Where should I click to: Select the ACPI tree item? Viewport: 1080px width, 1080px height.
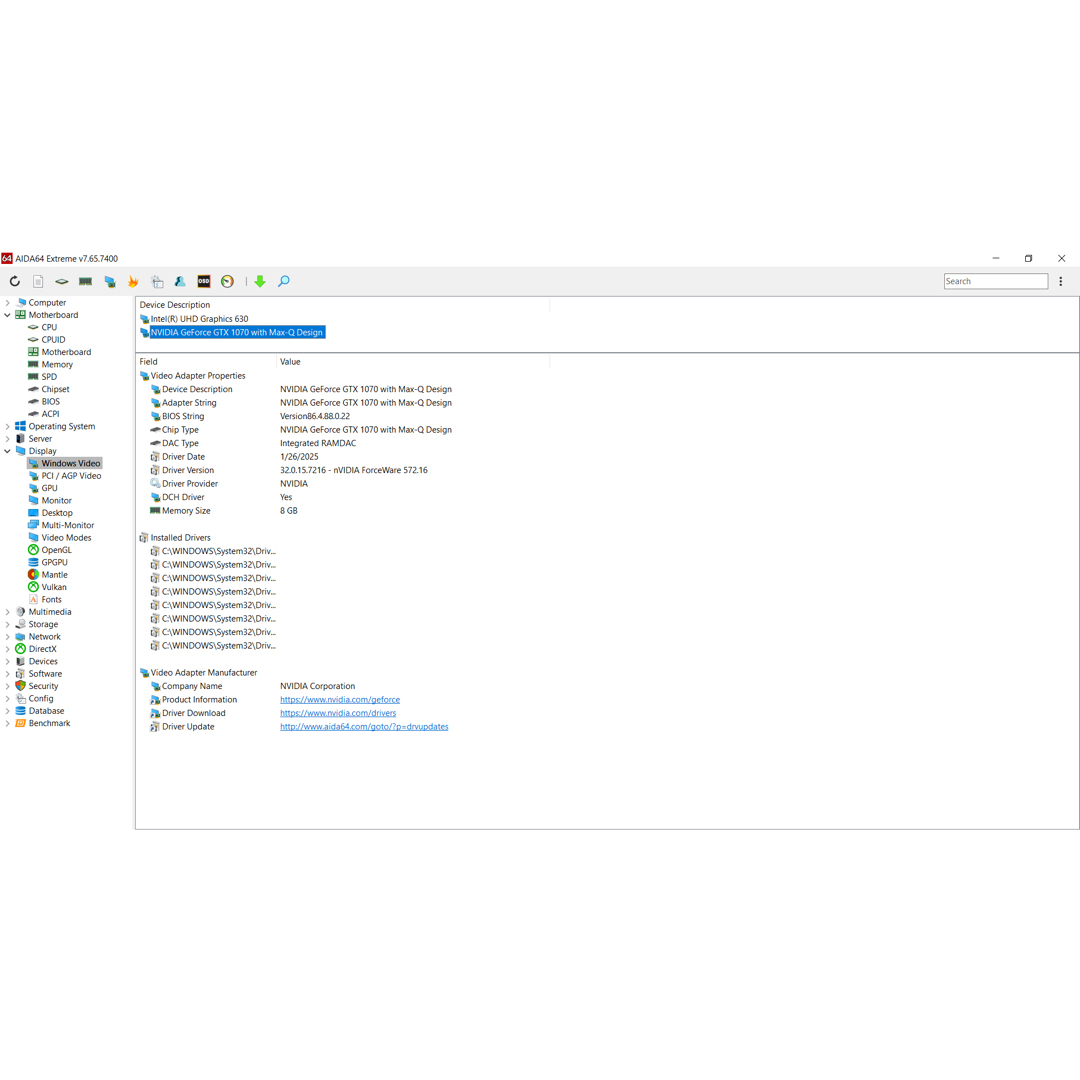pos(50,414)
